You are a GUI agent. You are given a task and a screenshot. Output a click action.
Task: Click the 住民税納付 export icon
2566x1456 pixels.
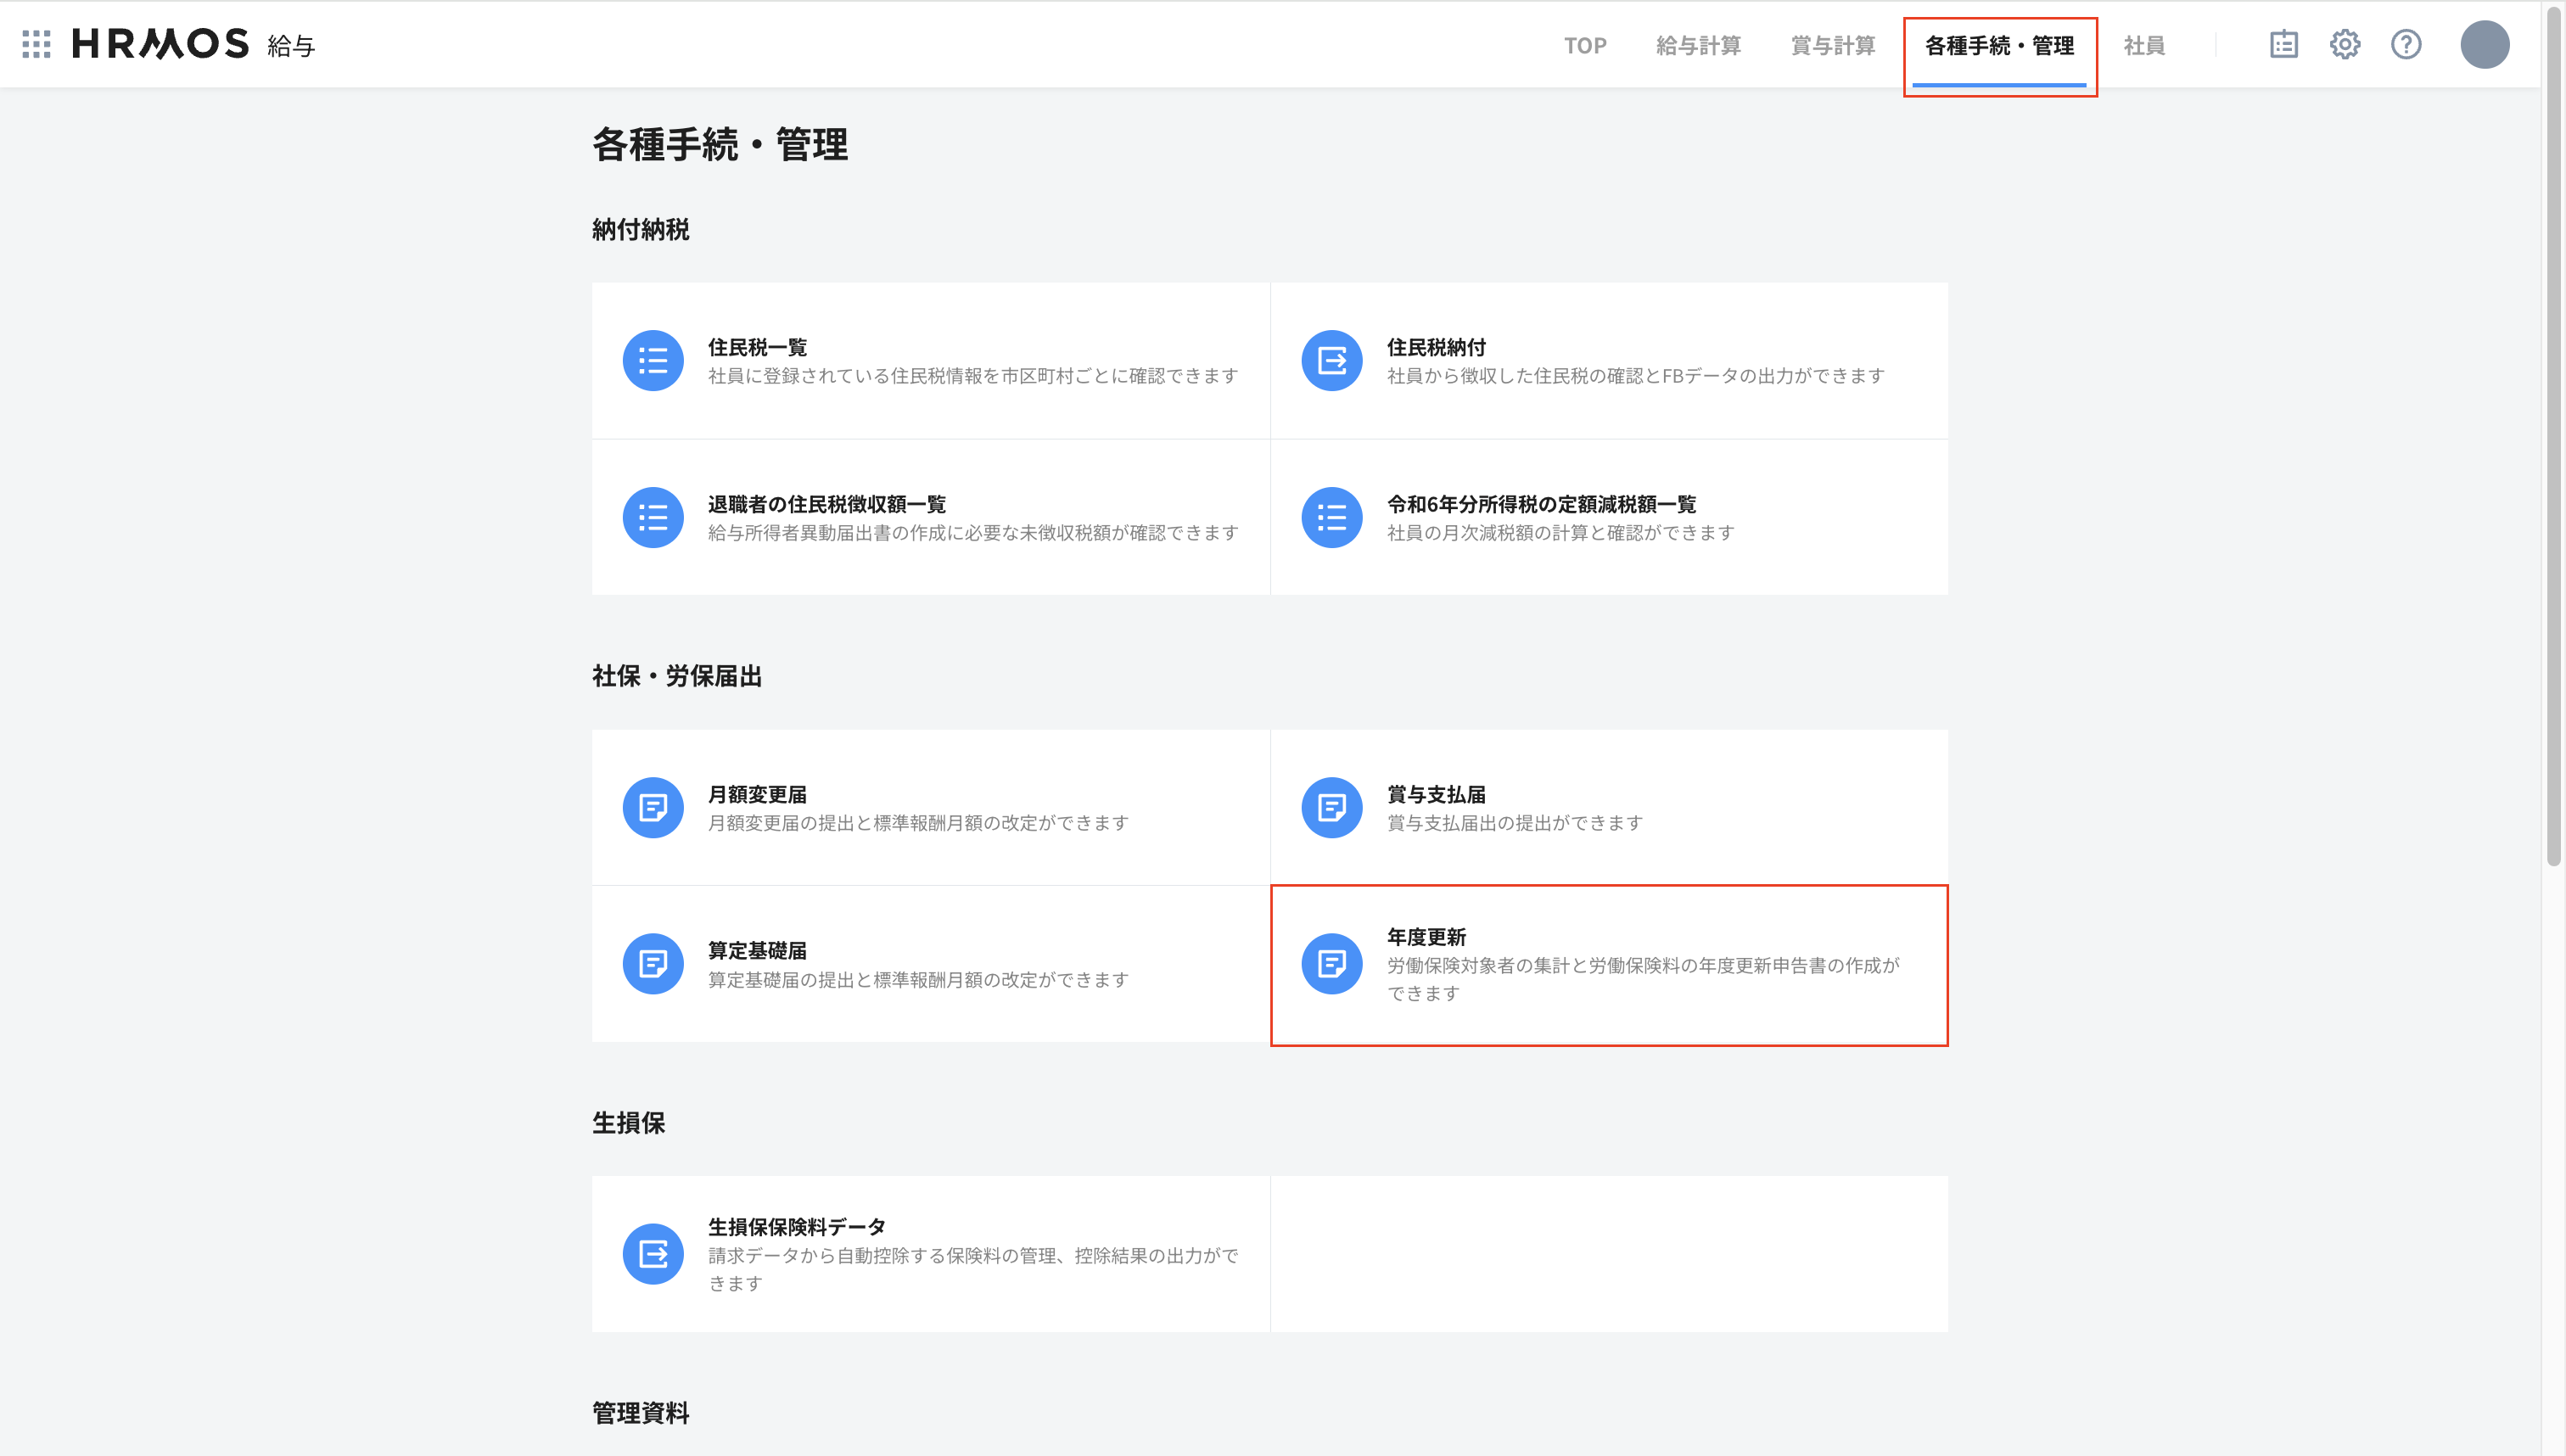click(1331, 360)
